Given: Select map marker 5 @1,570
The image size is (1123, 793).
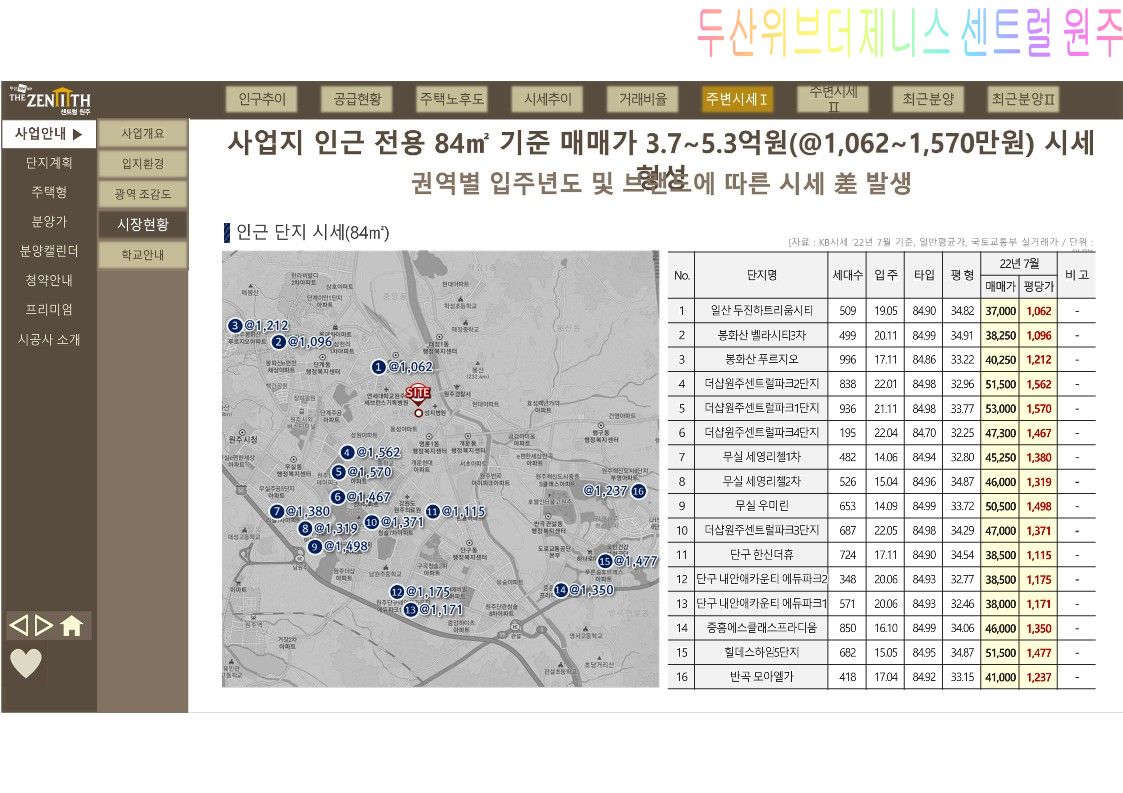Looking at the screenshot, I should tap(362, 472).
